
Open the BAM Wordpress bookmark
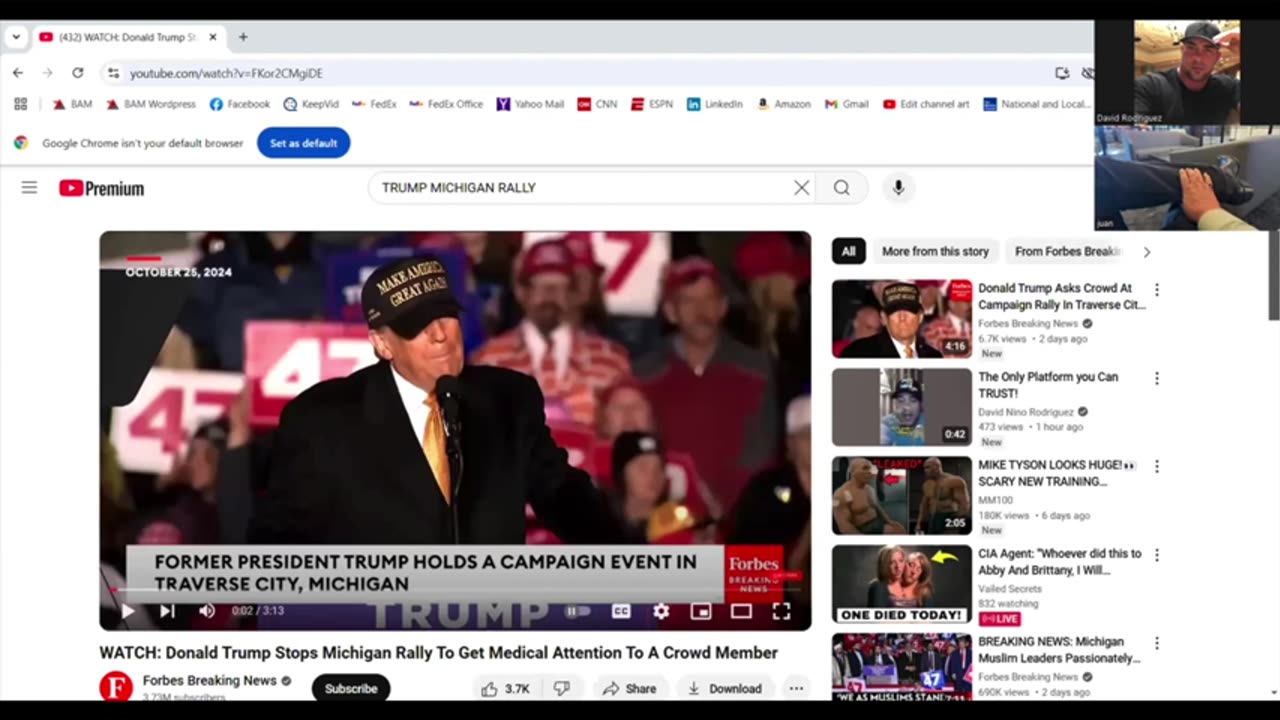coord(151,104)
